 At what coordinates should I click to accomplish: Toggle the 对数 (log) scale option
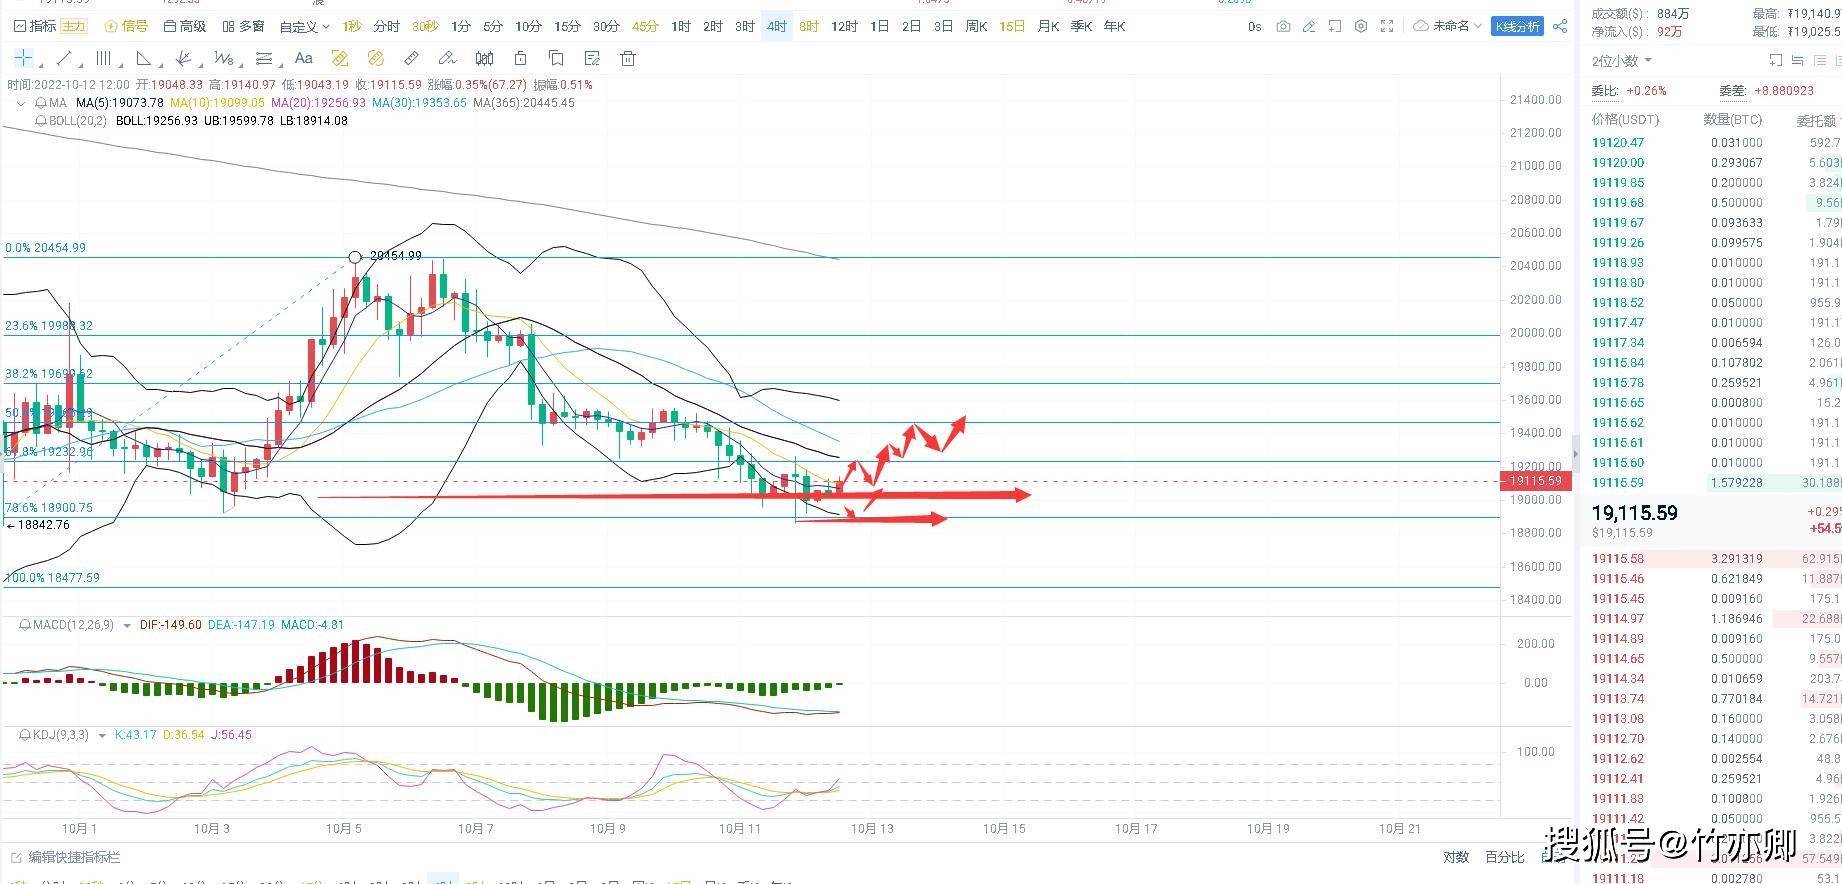(1456, 857)
